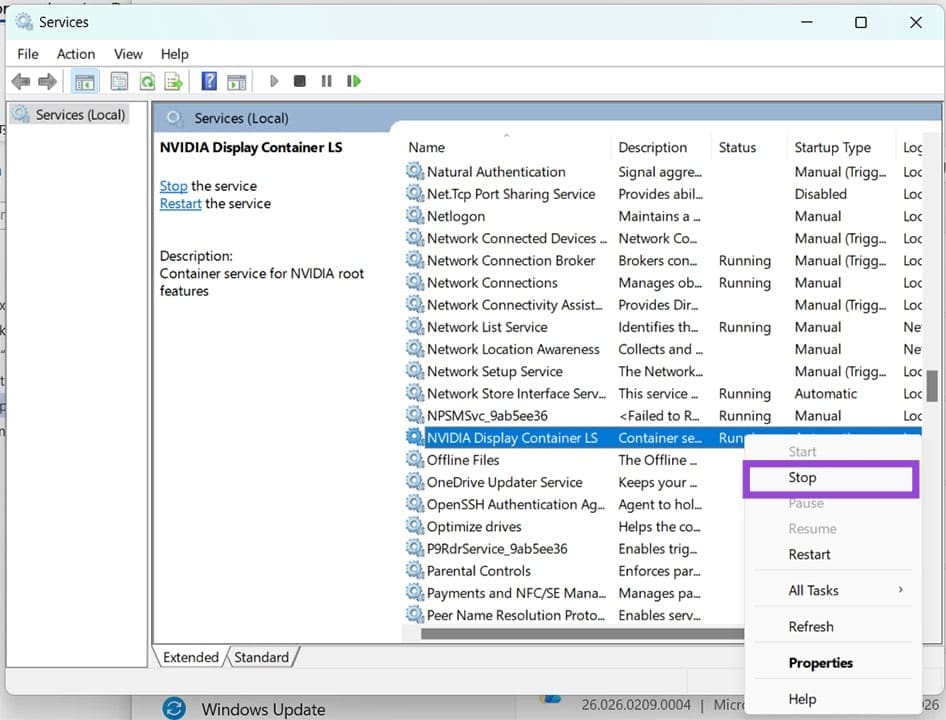
Task: Click the Restart Service toolbar icon
Action: point(353,82)
